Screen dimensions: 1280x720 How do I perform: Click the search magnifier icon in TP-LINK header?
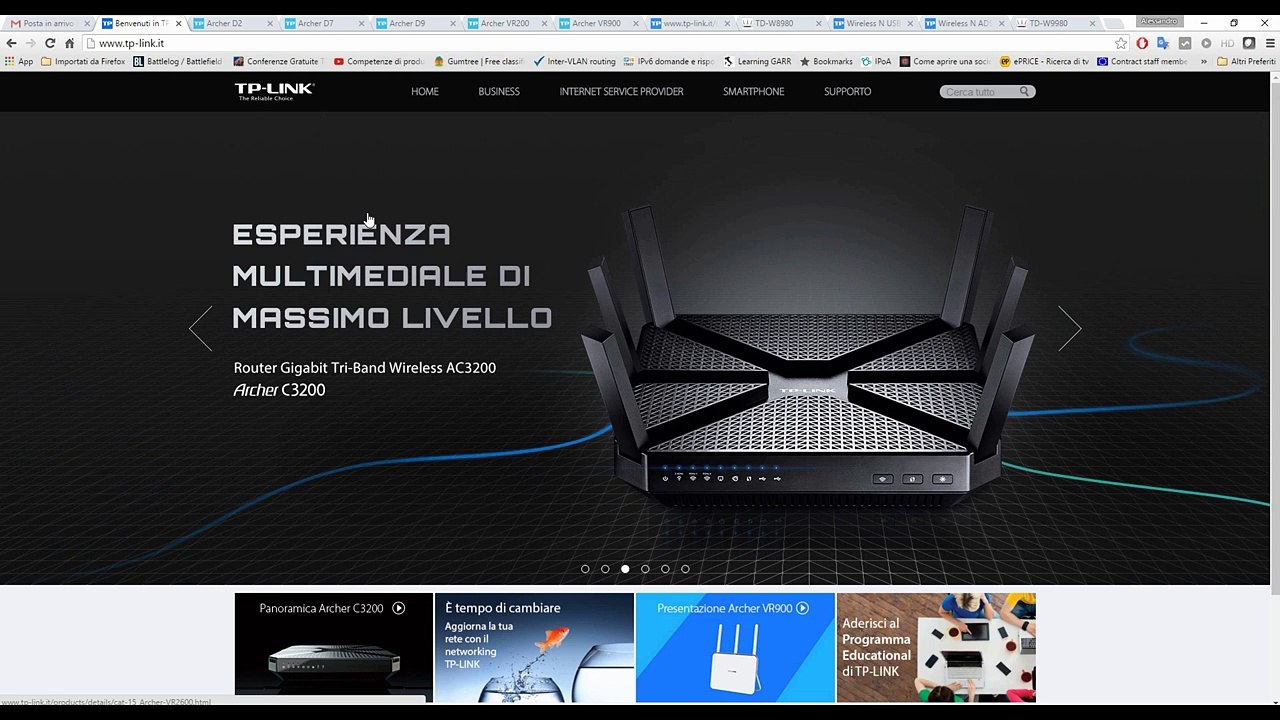(x=1024, y=91)
